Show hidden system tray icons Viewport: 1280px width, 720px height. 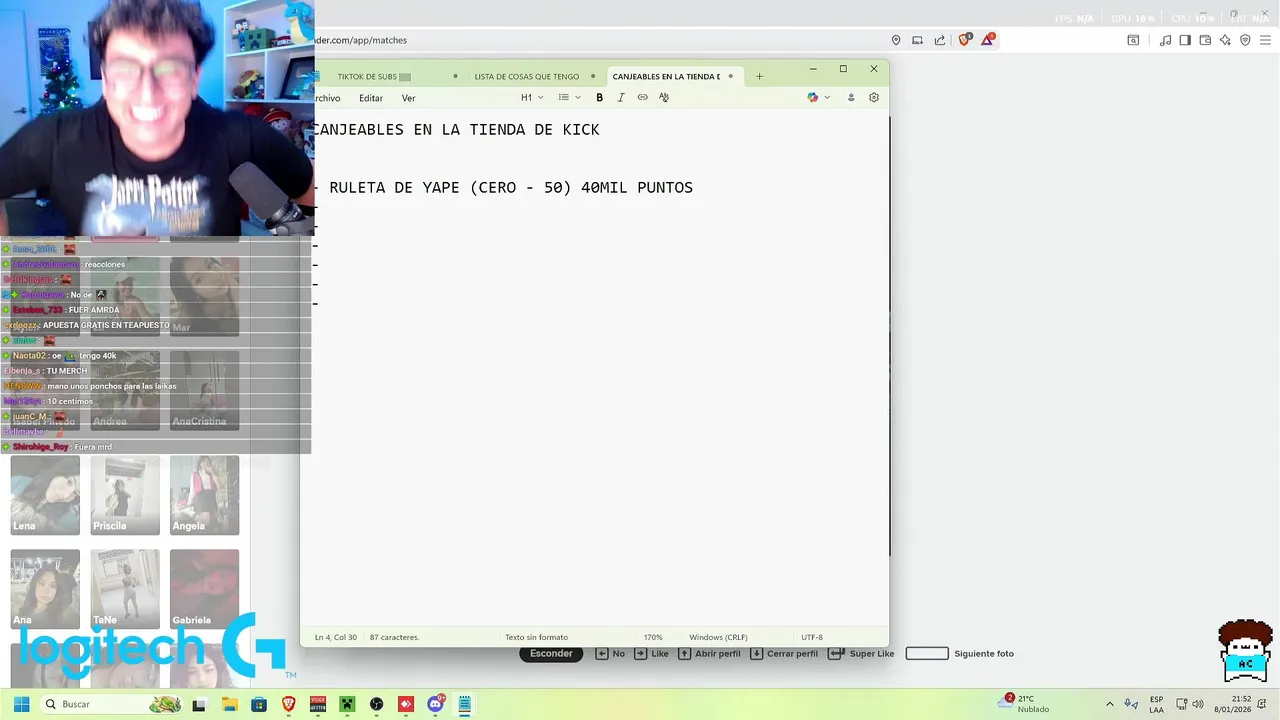1109,704
